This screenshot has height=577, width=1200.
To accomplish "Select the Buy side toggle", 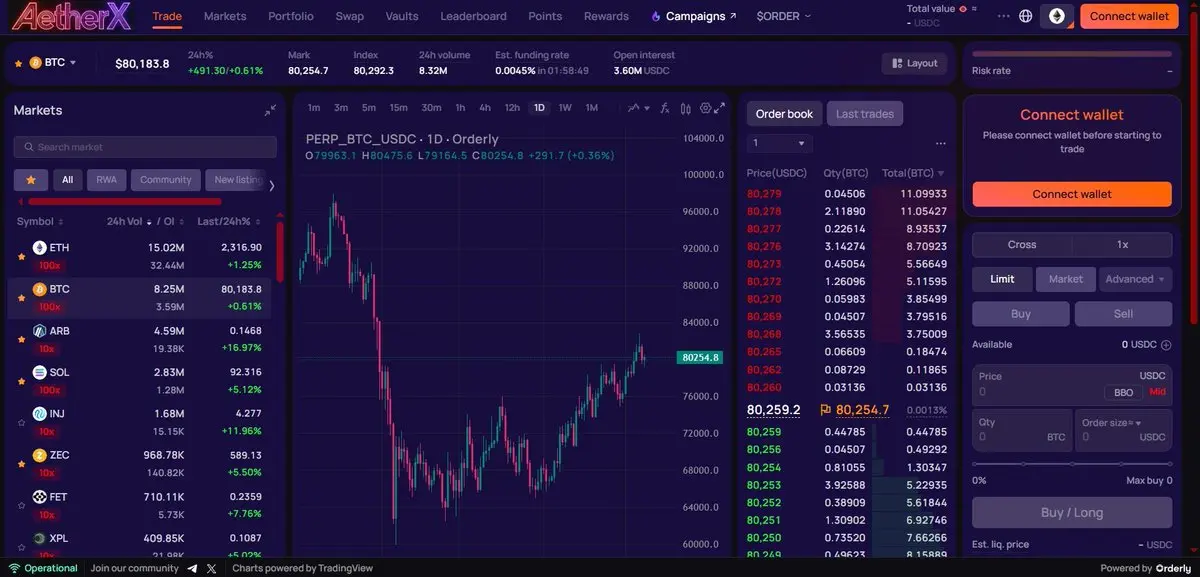I will [1021, 314].
